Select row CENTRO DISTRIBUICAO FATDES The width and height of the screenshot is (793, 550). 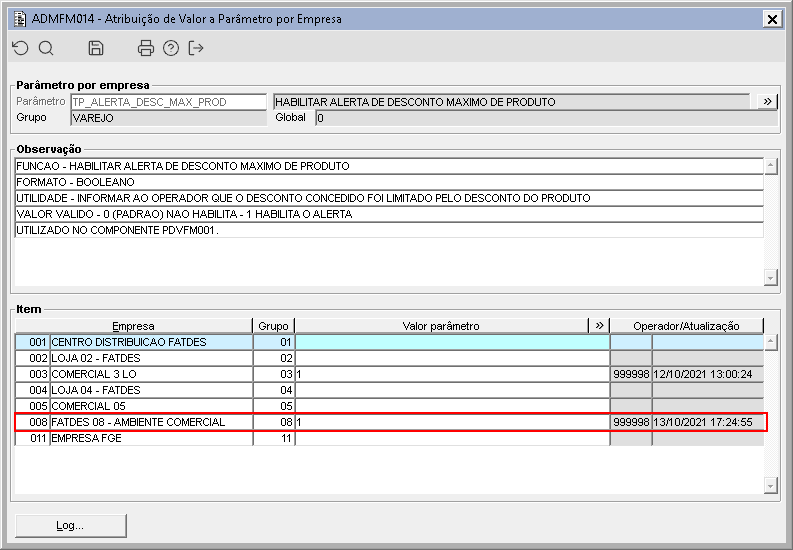[x=389, y=342]
